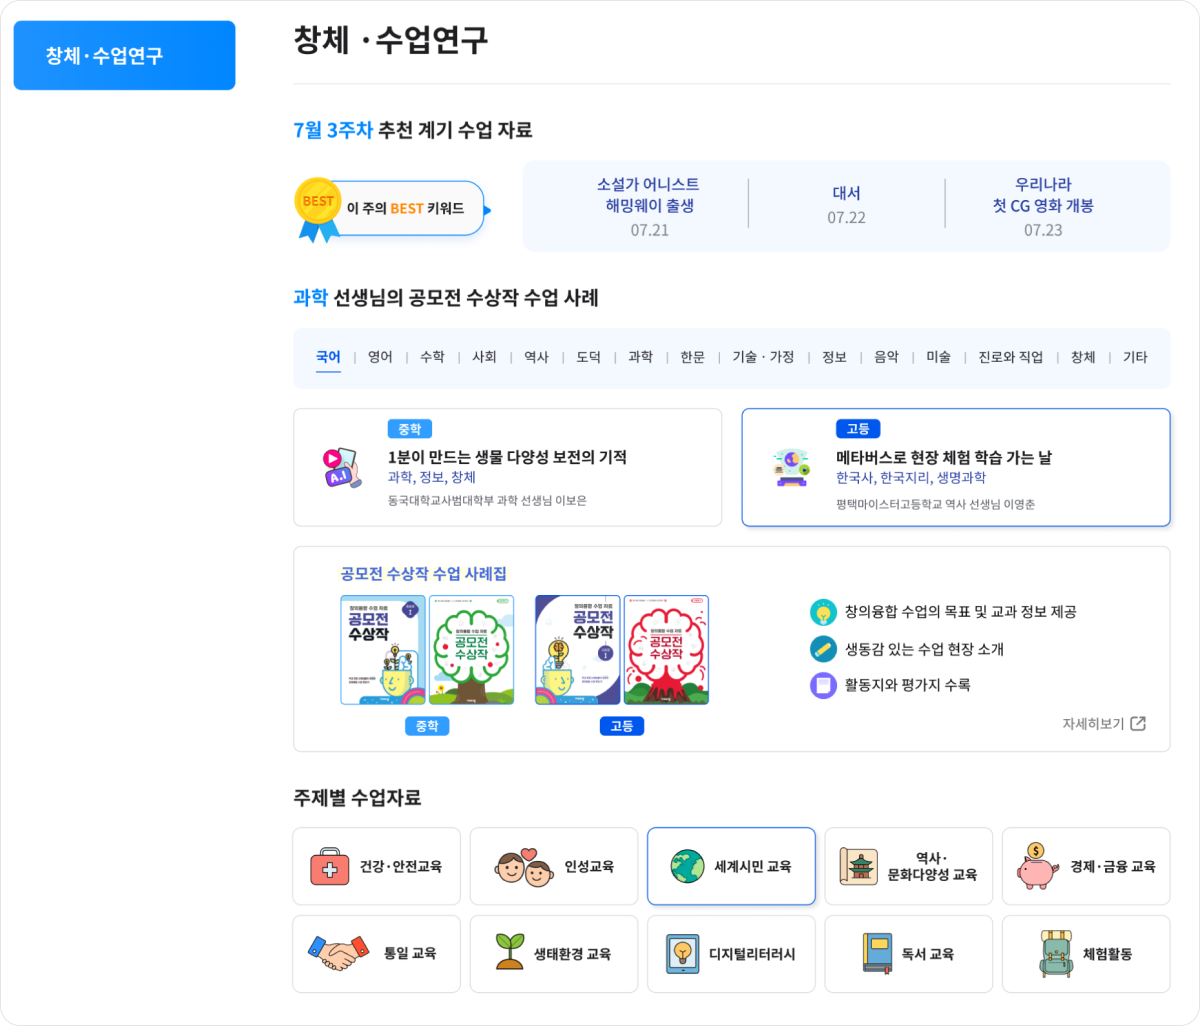Open the first 고등 공모전 수상작 book cover
Screen dimensions: 1200x1026
578,650
